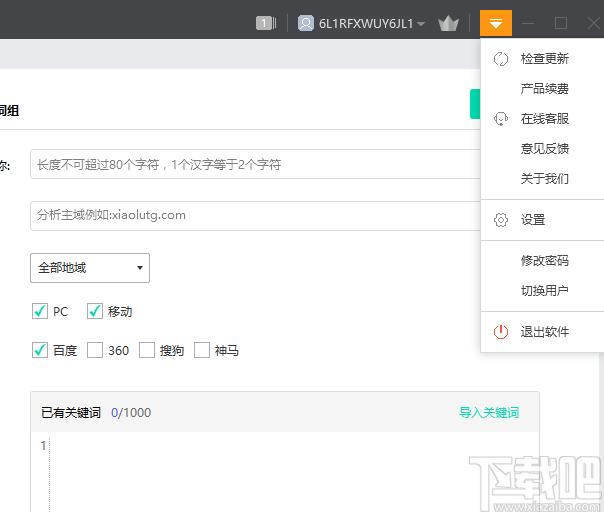Click the user avatar icon
Viewport: 604px width, 512px height.
click(x=306, y=23)
